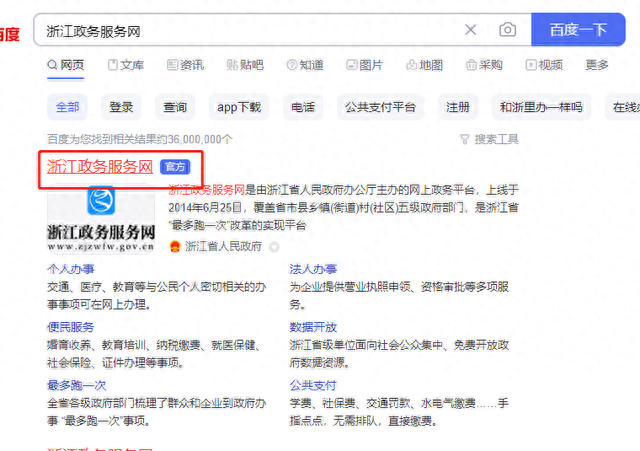Open the 采购 tab
The height and width of the screenshot is (451, 640).
(x=484, y=65)
